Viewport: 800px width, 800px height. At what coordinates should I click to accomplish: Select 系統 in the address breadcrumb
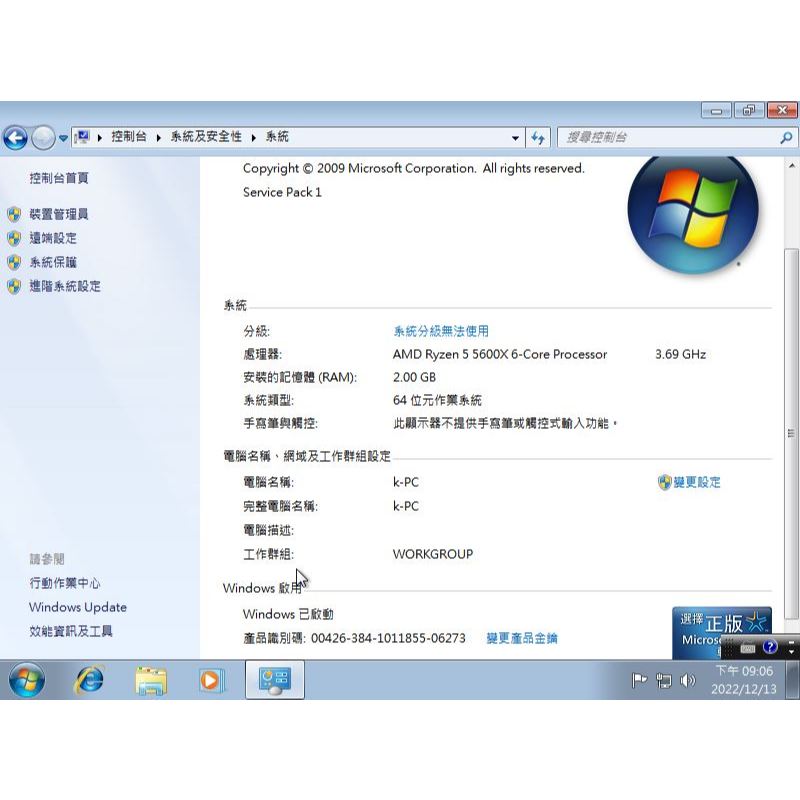pyautogui.click(x=277, y=137)
